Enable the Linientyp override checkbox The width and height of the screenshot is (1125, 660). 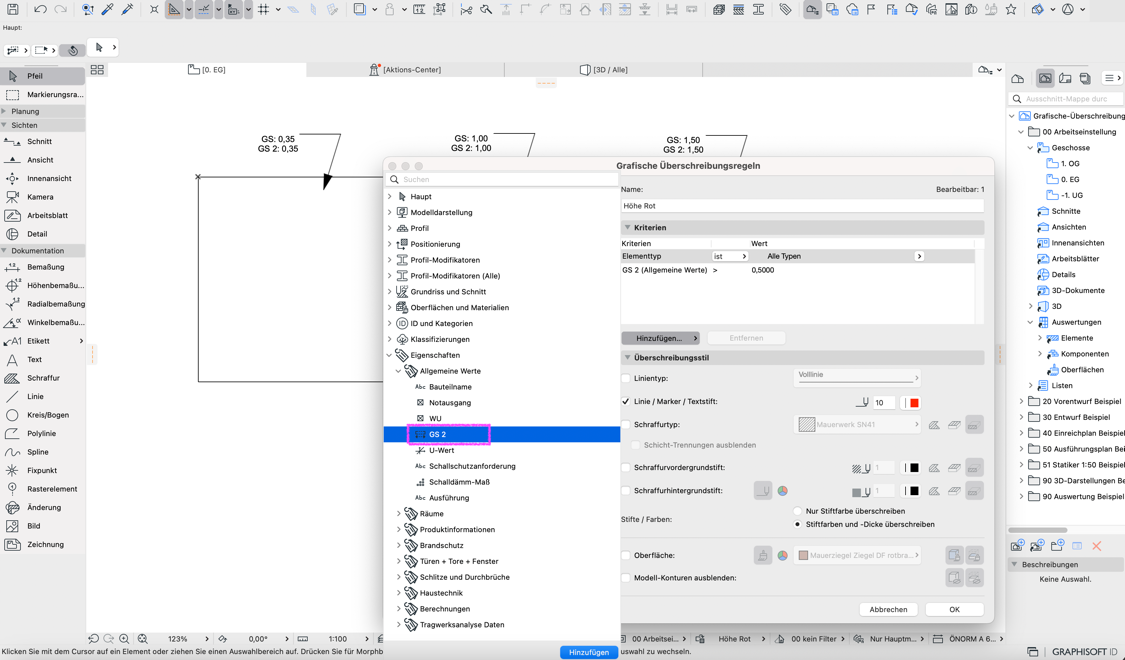coord(626,378)
